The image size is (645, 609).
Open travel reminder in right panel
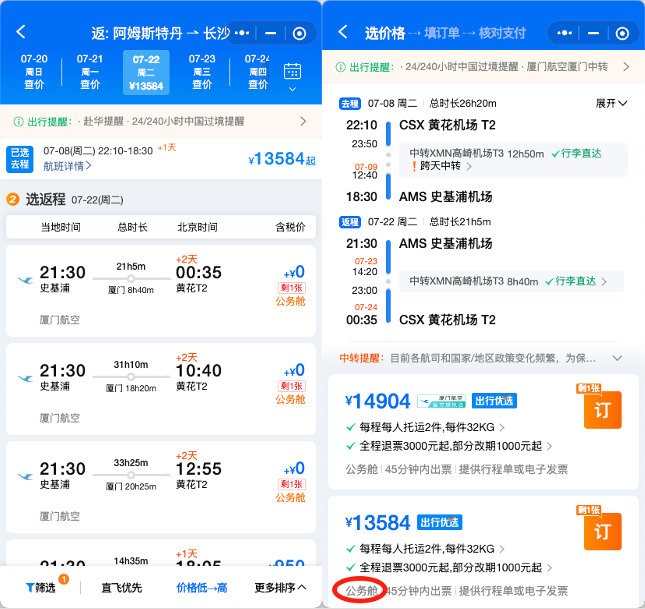483,67
